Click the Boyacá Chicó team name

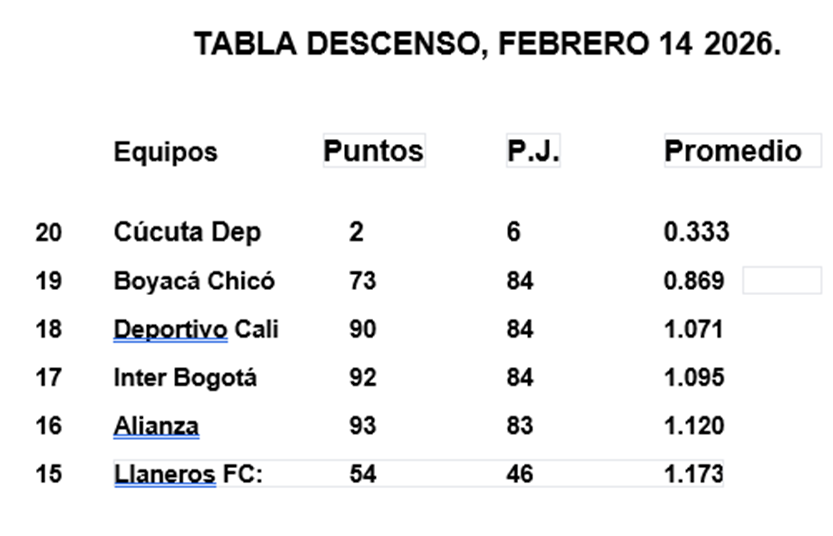point(194,281)
